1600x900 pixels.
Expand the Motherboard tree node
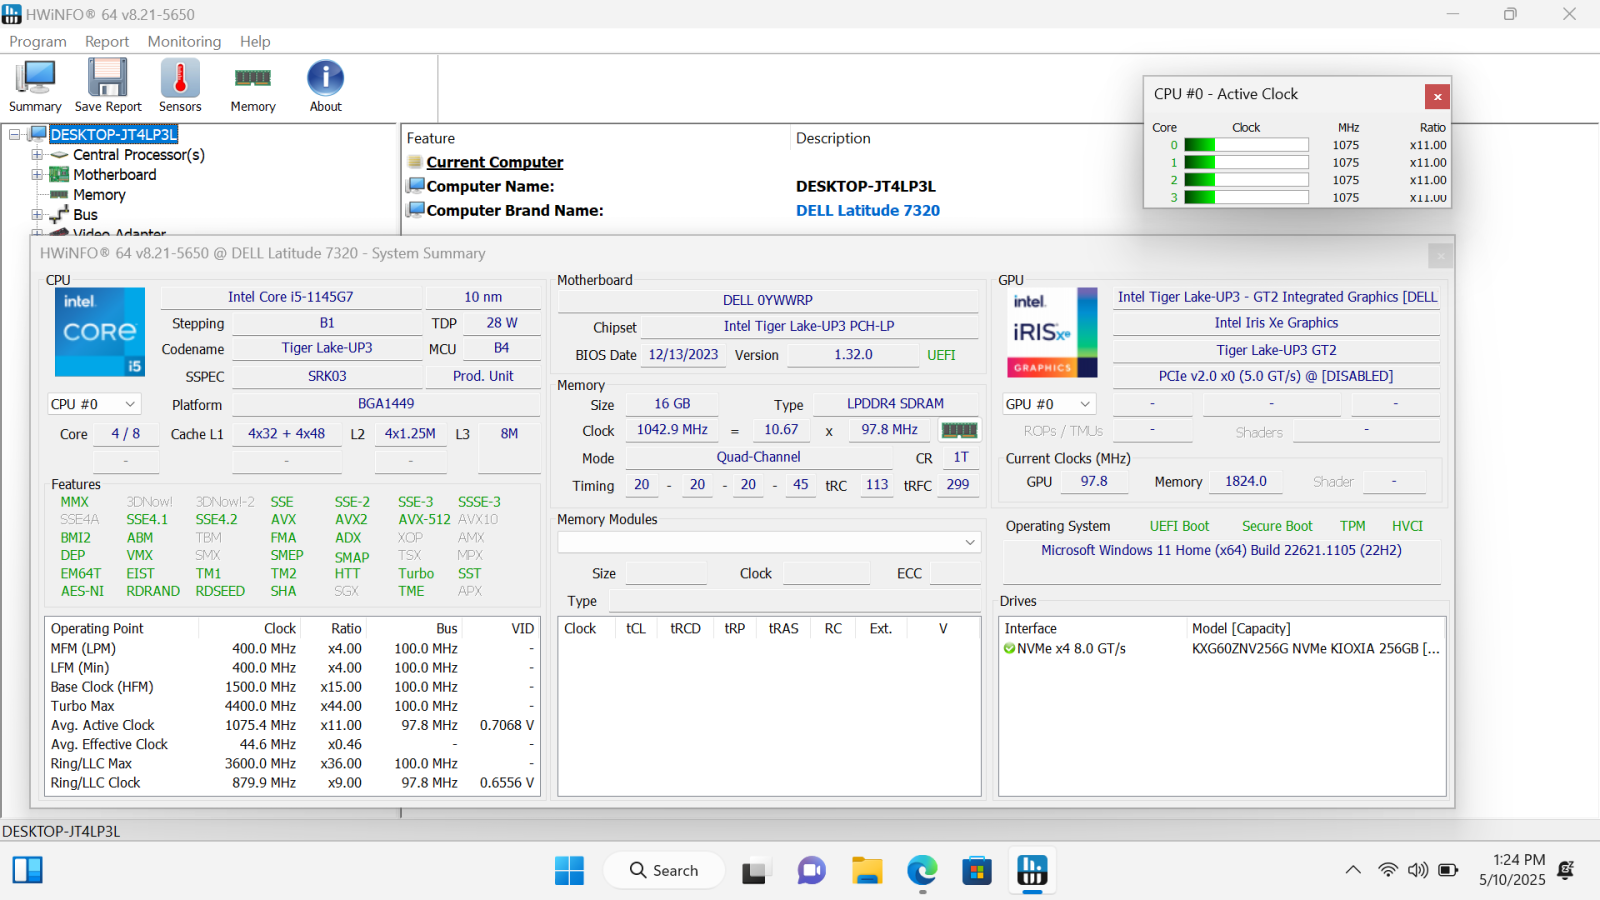click(37, 175)
